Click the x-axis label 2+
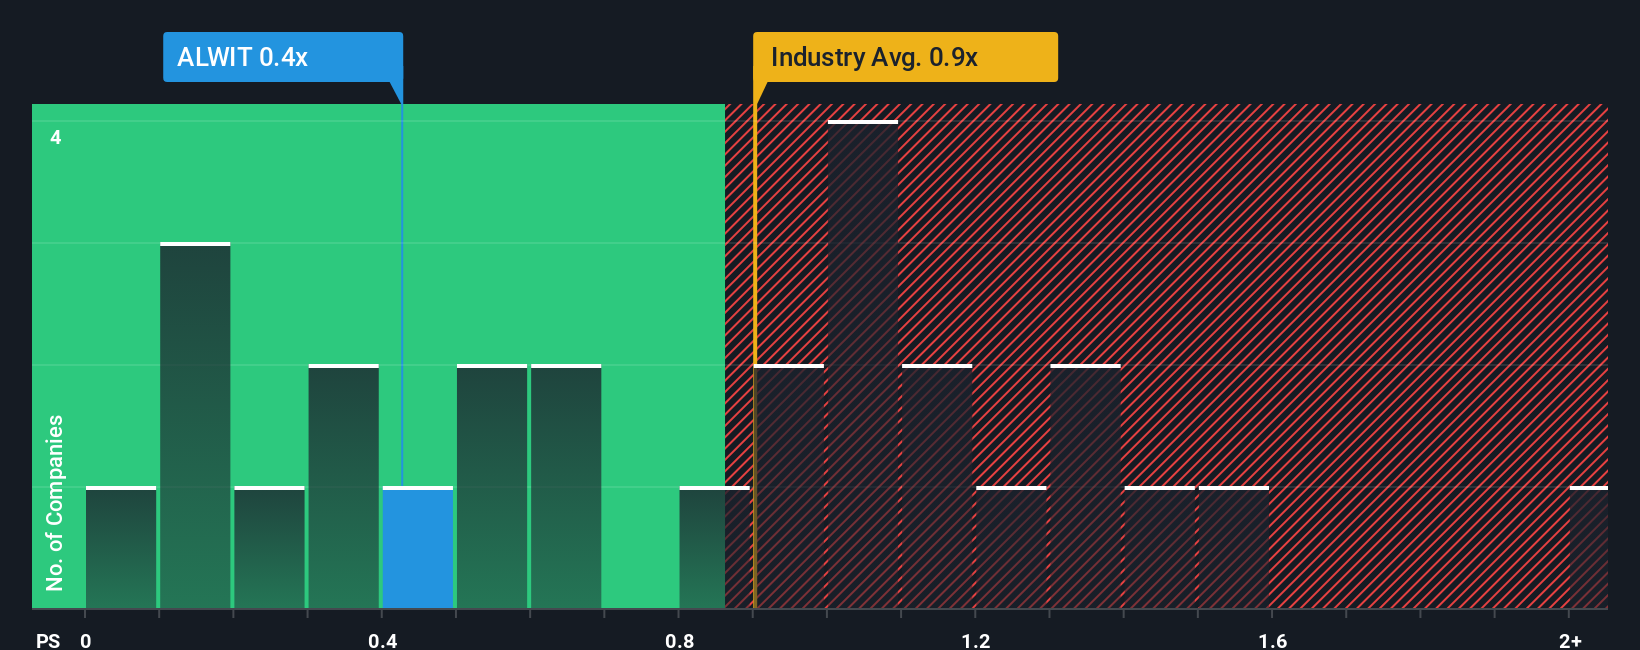This screenshot has height=650, width=1640. 1570,640
